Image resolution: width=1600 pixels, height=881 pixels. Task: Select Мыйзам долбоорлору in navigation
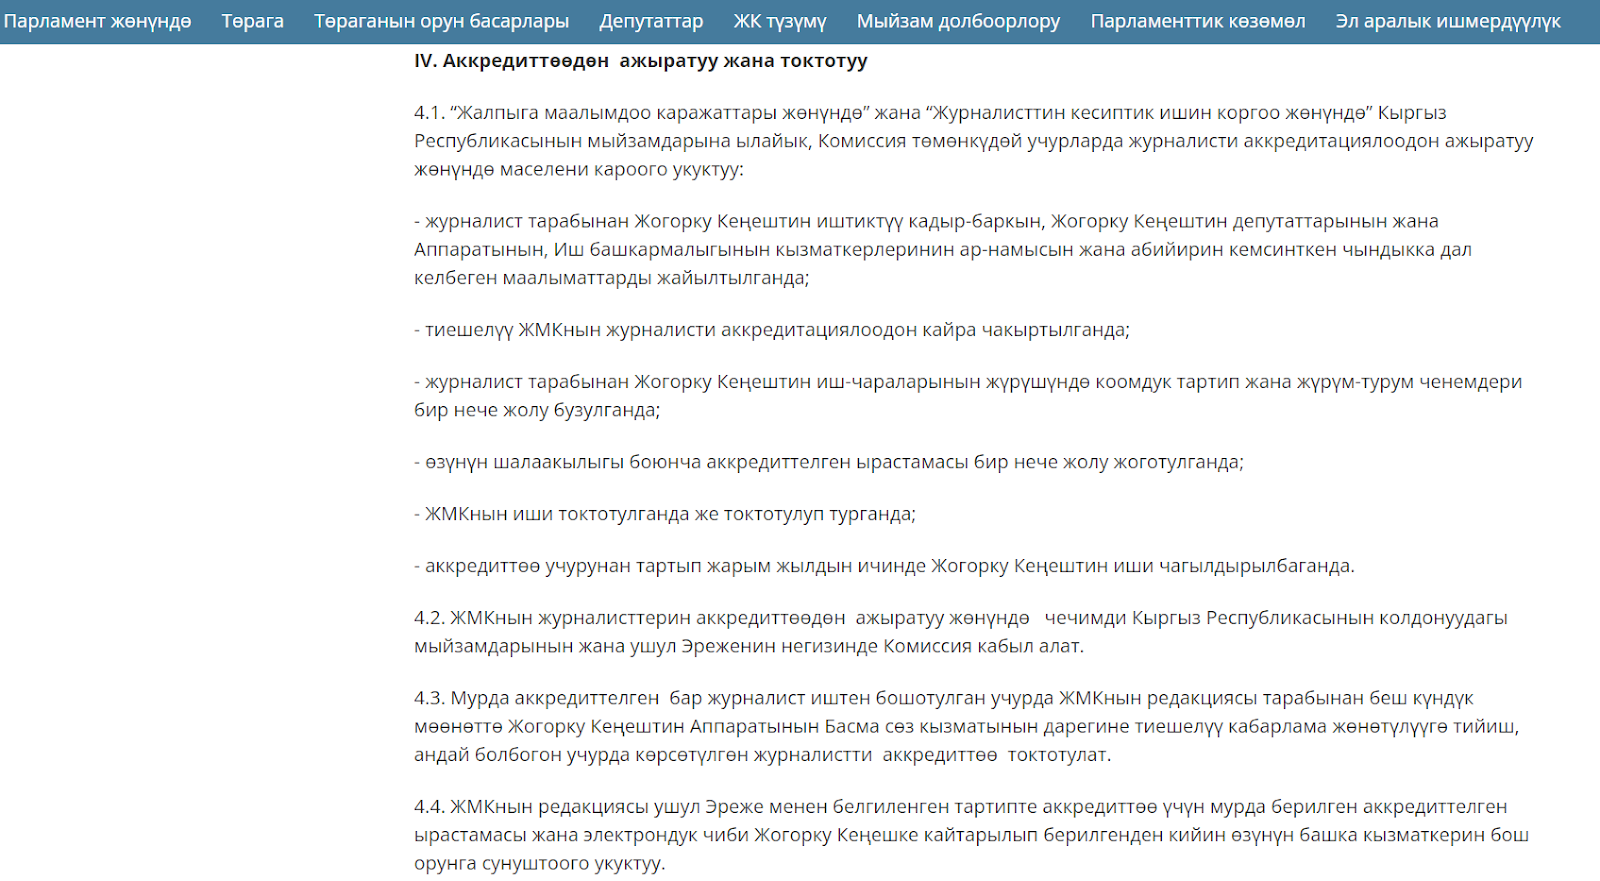[958, 21]
